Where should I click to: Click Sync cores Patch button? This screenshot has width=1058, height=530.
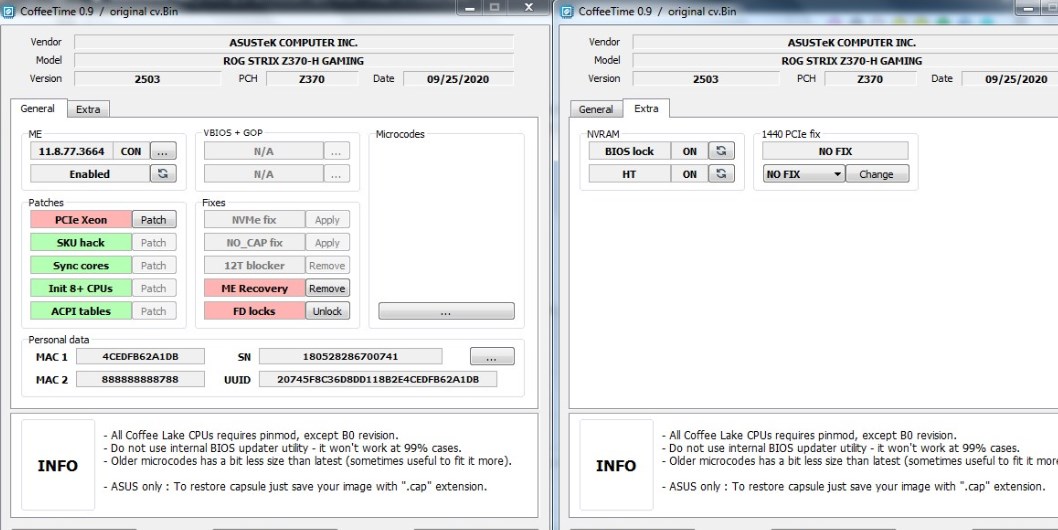pos(154,265)
